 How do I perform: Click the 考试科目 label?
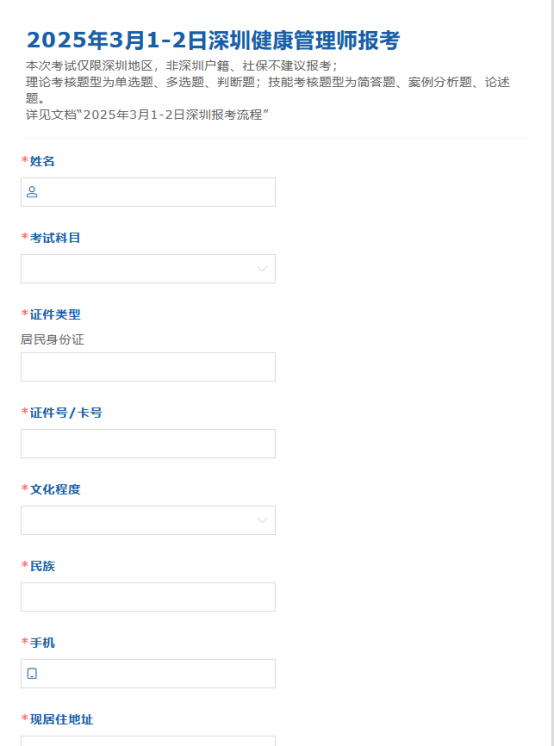click(55, 238)
